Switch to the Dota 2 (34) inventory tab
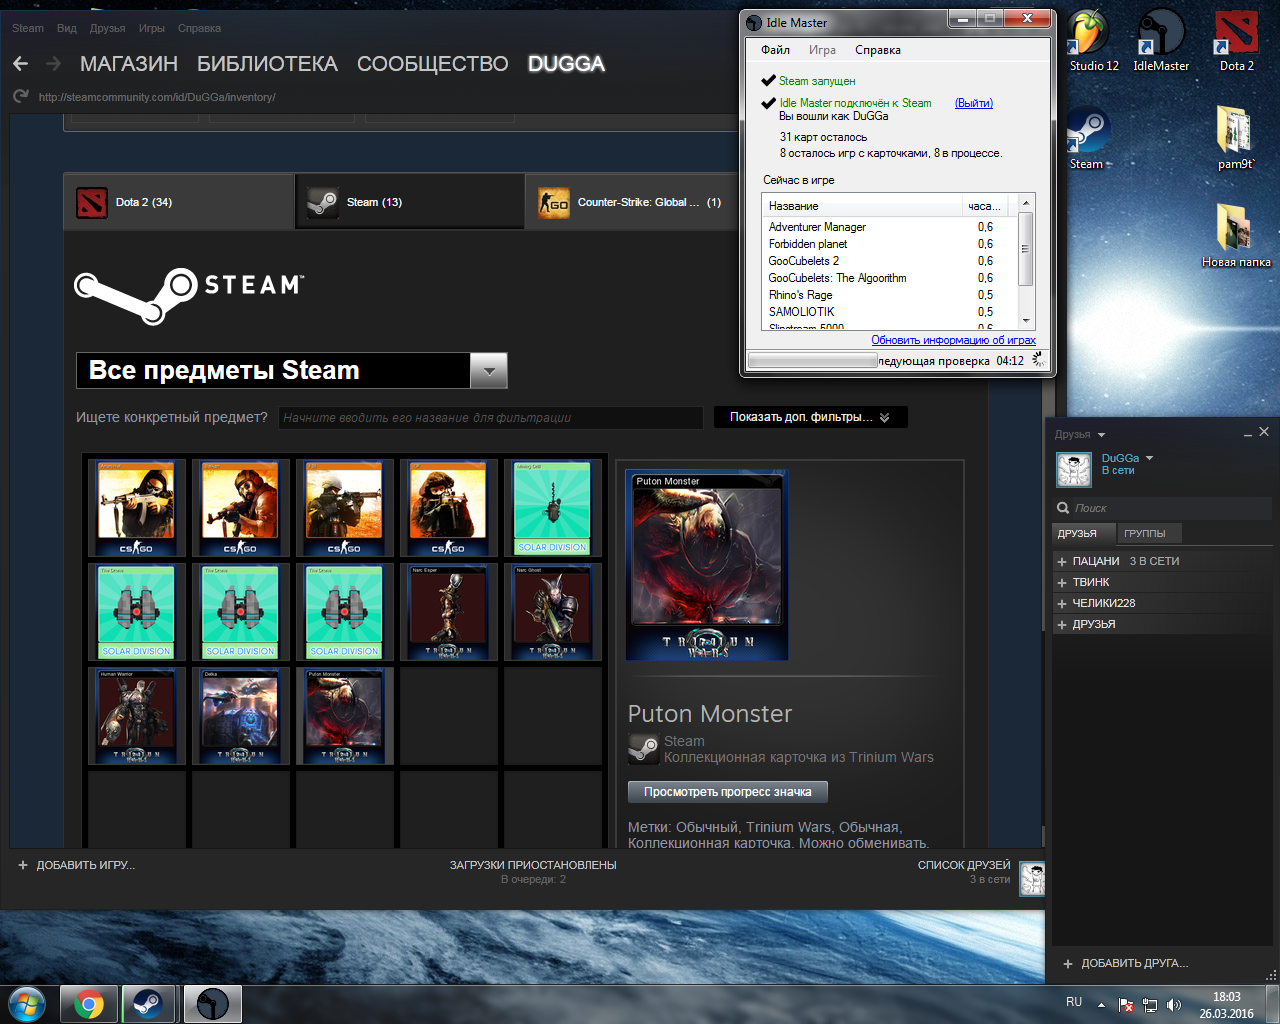The image size is (1280, 1024). (179, 202)
